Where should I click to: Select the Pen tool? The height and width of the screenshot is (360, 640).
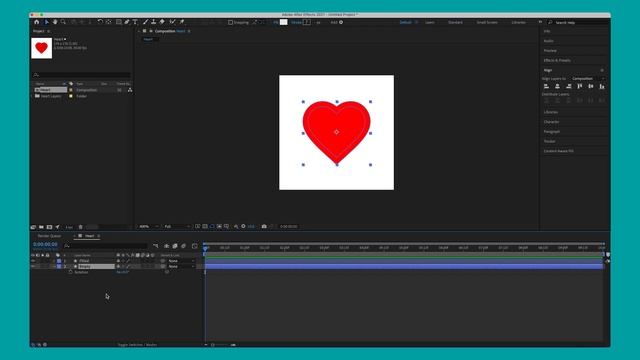click(x=127, y=22)
